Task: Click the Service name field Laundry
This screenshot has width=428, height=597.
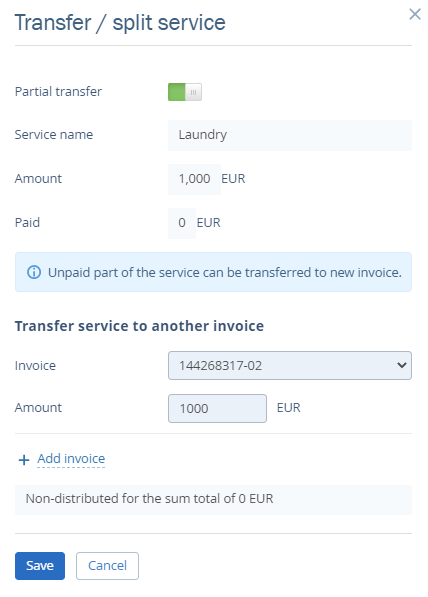Action: click(x=290, y=135)
